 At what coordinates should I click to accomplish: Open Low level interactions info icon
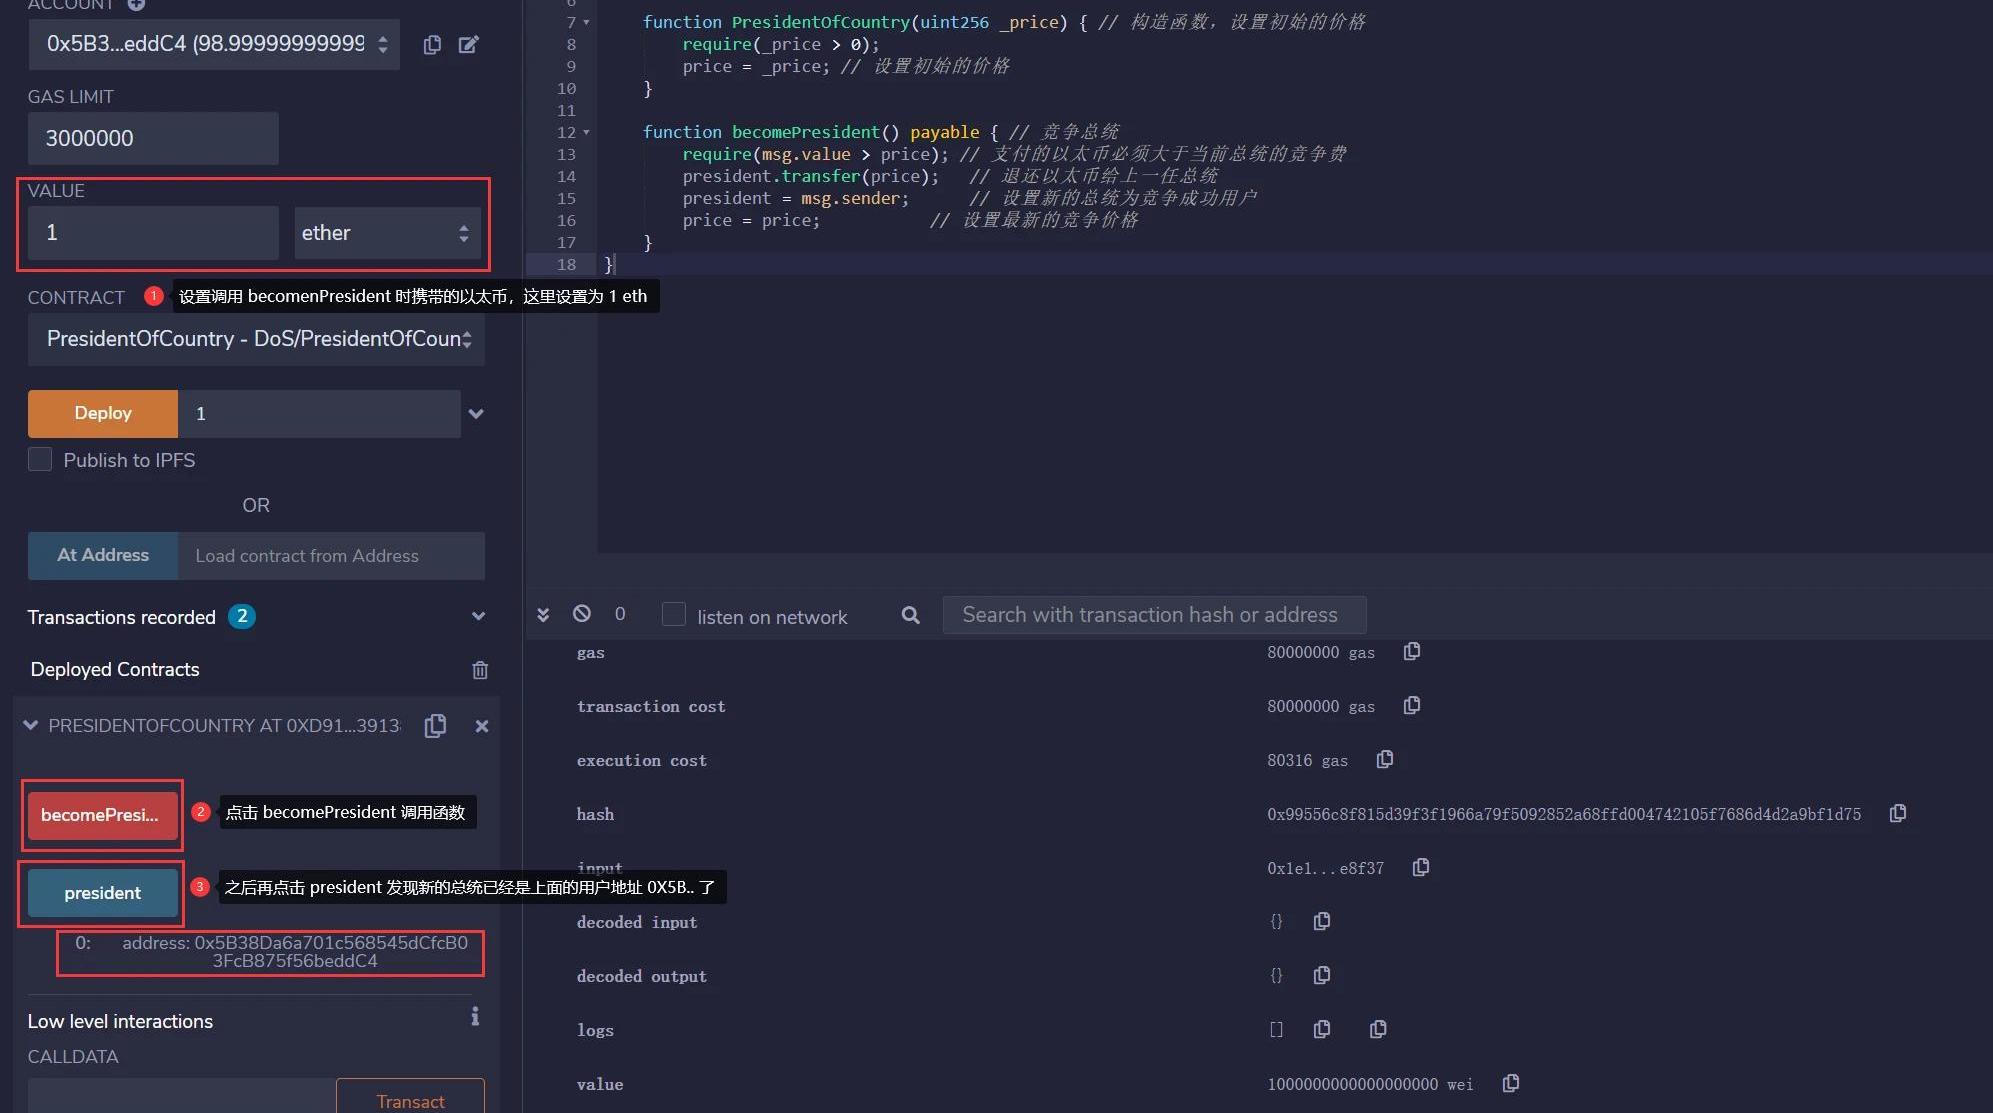(x=475, y=1017)
